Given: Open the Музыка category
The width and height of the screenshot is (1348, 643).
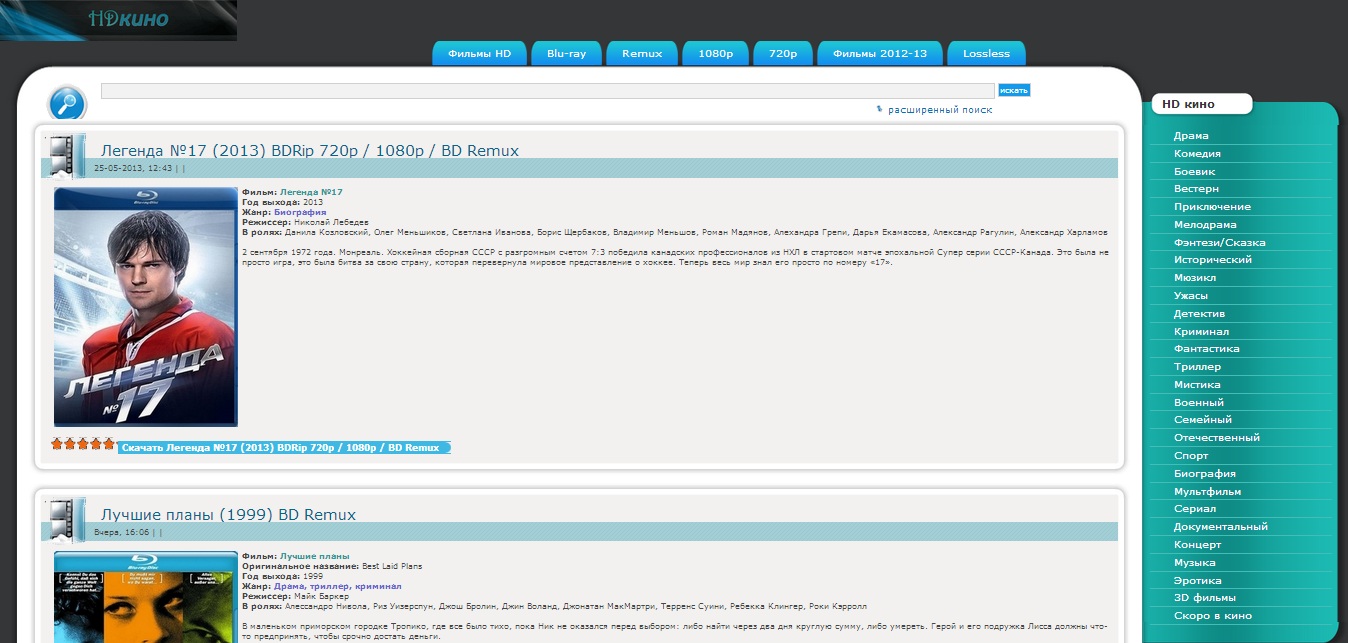Looking at the screenshot, I should [1197, 563].
